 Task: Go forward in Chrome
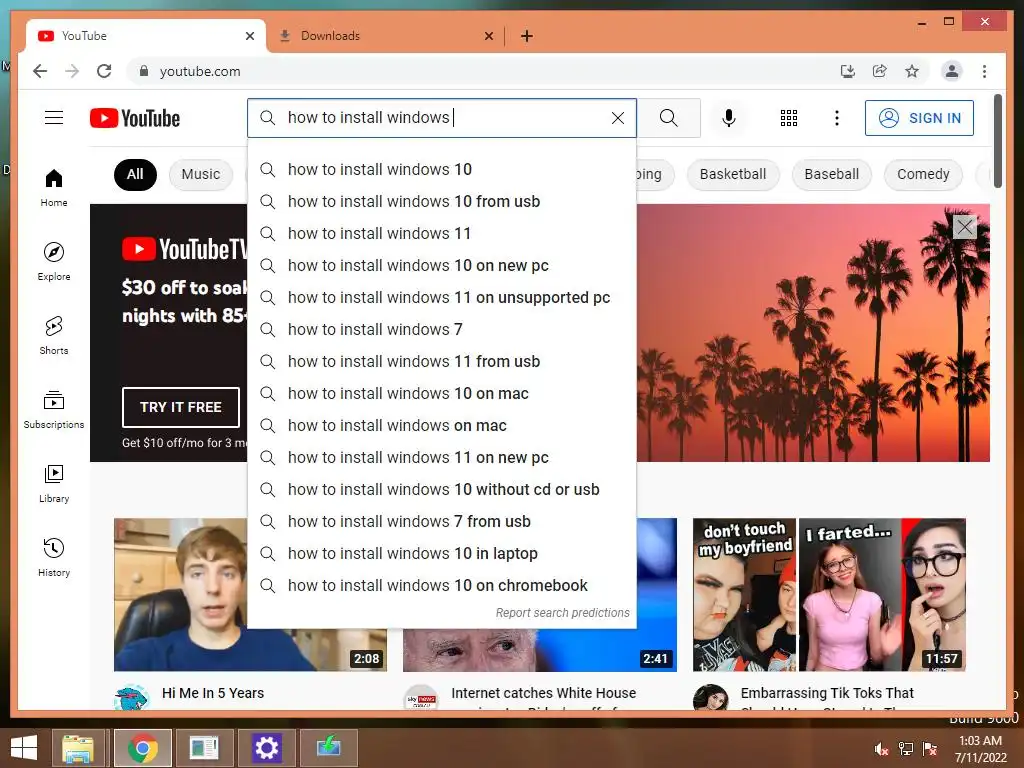[72, 71]
